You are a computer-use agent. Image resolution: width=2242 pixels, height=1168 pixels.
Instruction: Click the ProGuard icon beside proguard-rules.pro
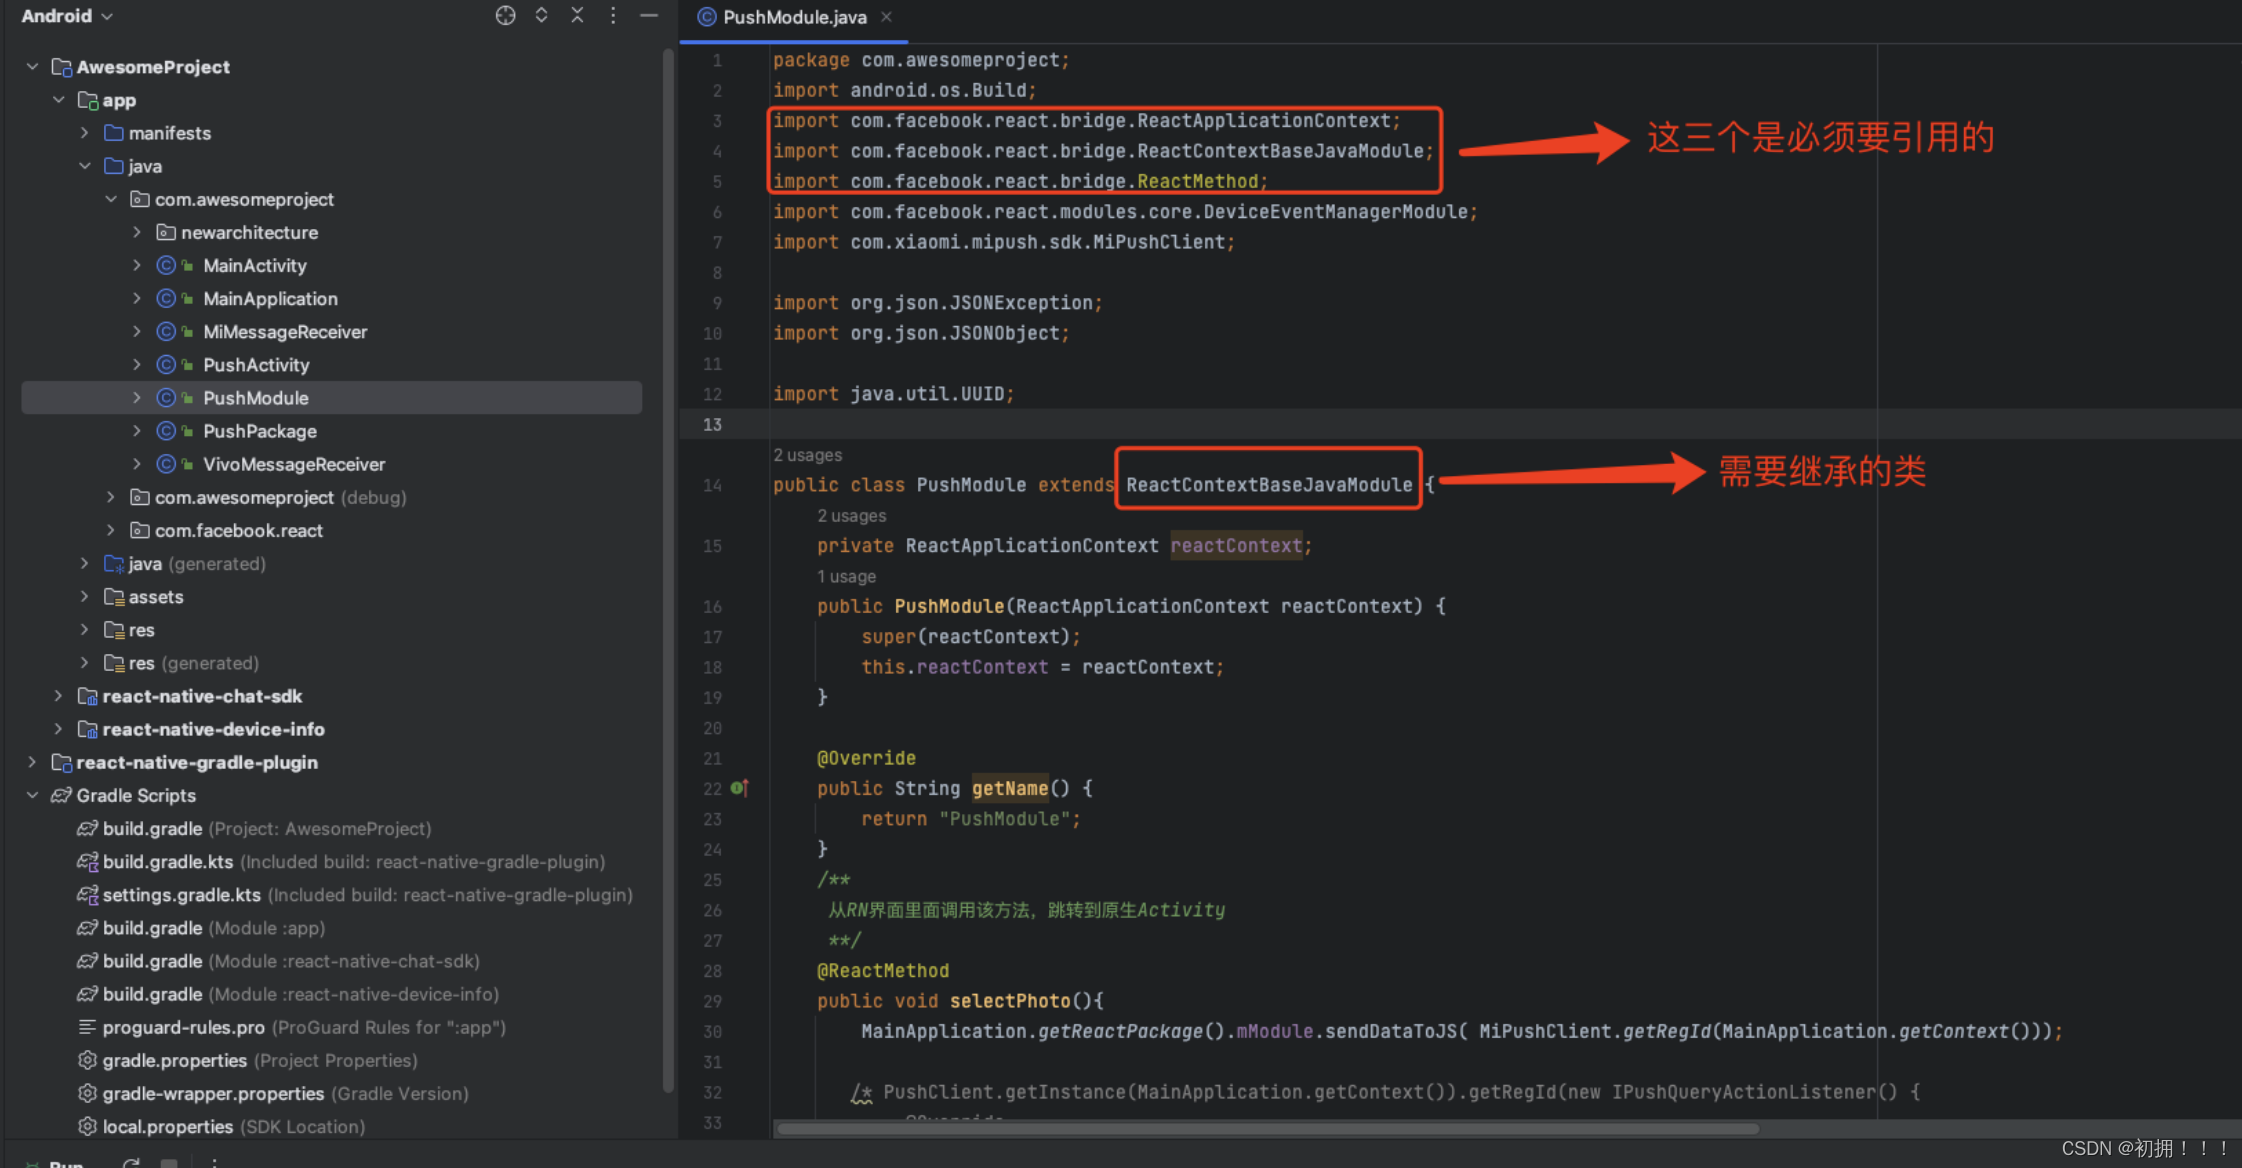87,1027
